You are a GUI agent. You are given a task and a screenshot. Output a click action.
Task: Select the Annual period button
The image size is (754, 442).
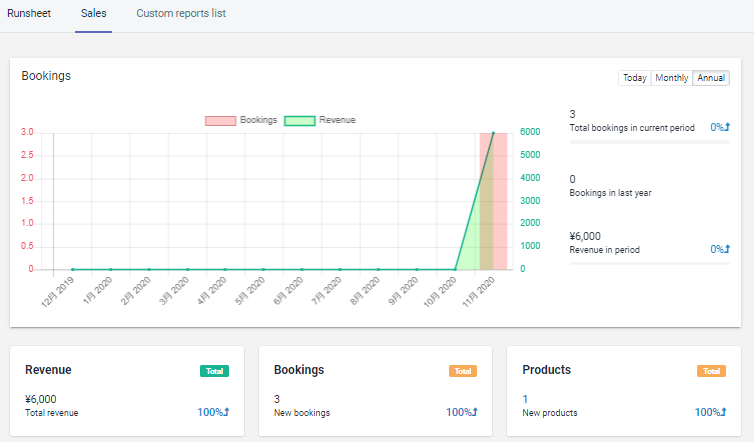click(x=711, y=78)
